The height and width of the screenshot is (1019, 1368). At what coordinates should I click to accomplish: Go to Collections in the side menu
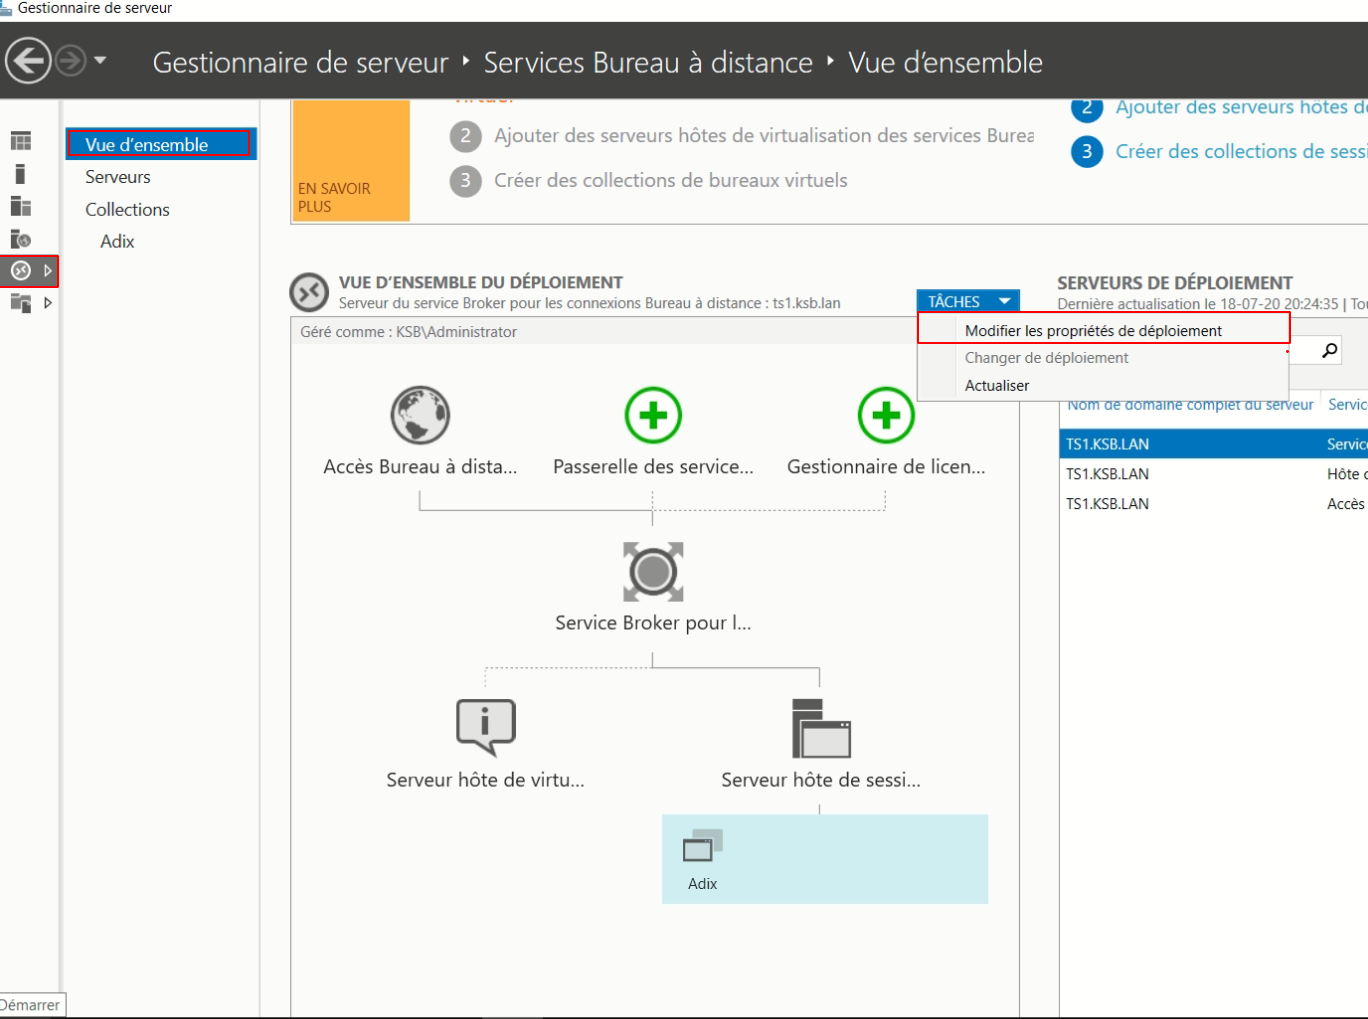[127, 209]
